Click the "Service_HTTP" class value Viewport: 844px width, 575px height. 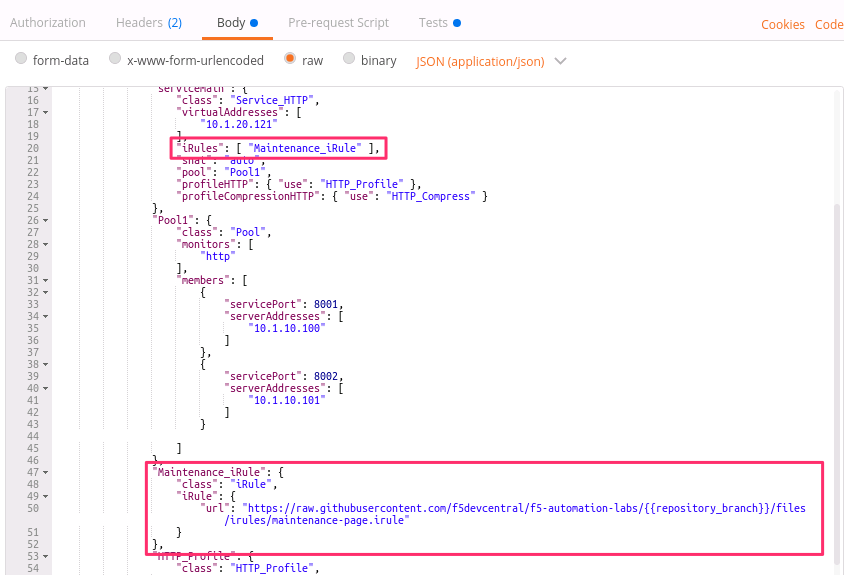point(272,100)
